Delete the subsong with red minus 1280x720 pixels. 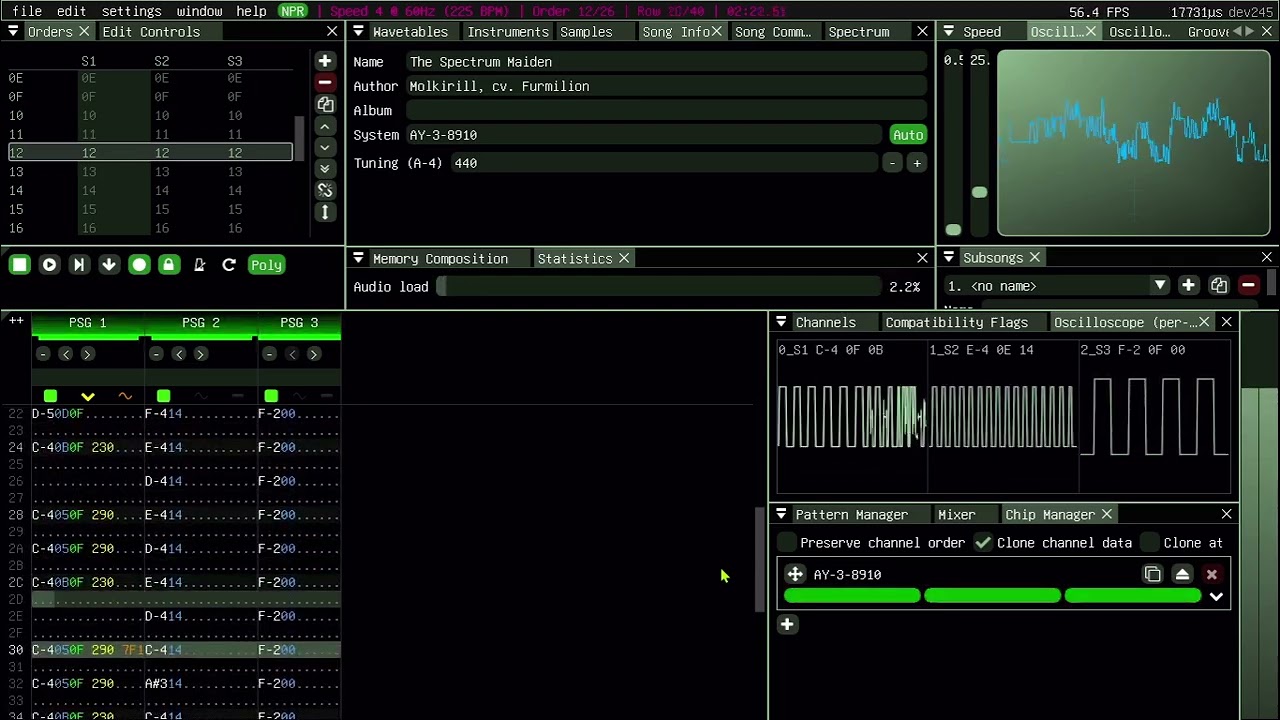click(1248, 286)
